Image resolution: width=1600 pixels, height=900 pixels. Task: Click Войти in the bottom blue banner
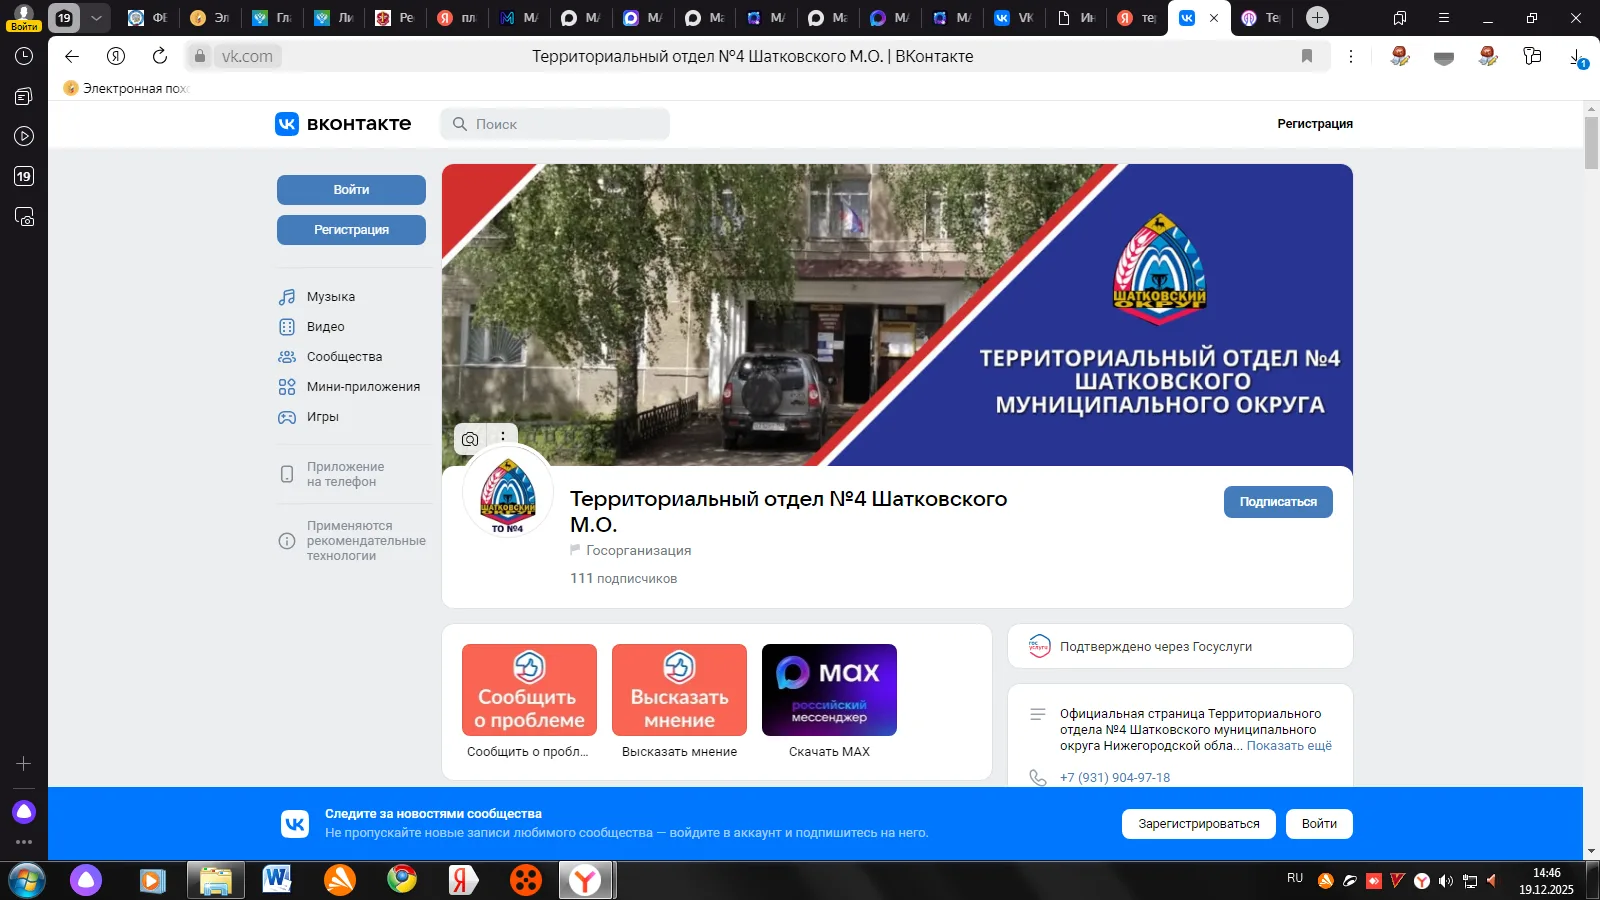pyautogui.click(x=1319, y=824)
